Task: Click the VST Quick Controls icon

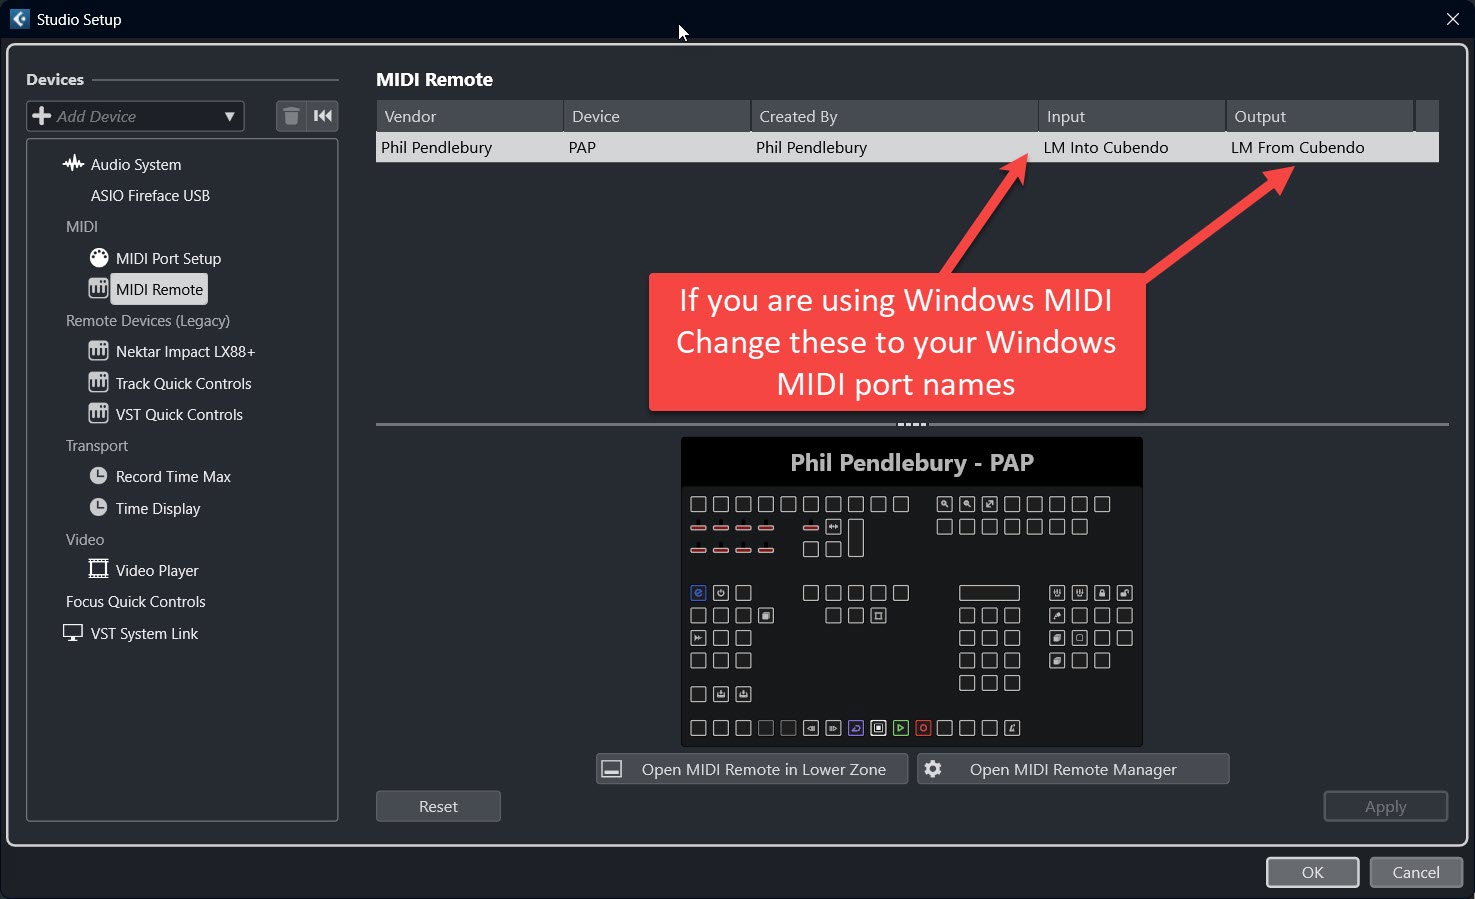Action: (x=98, y=413)
